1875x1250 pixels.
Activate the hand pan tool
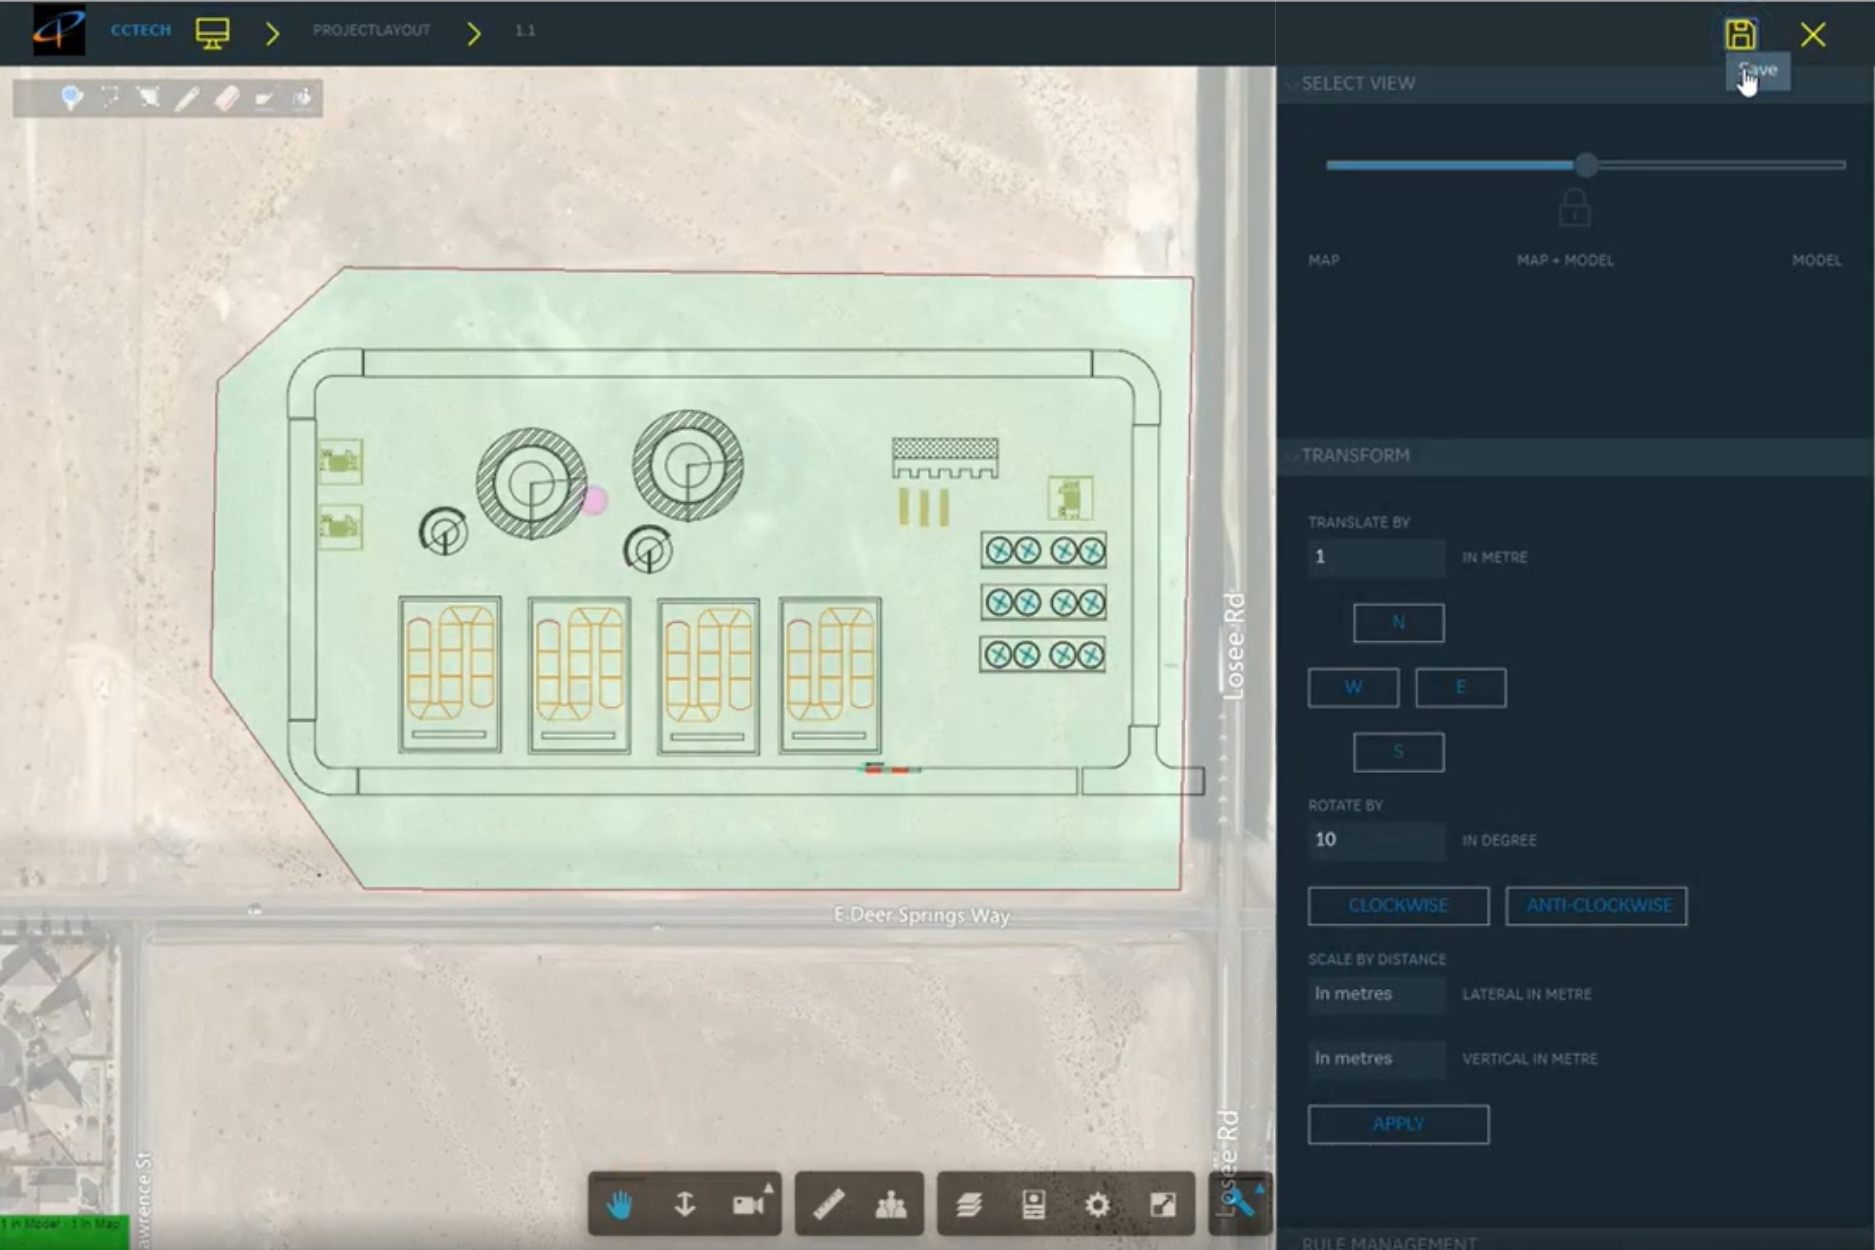619,1205
